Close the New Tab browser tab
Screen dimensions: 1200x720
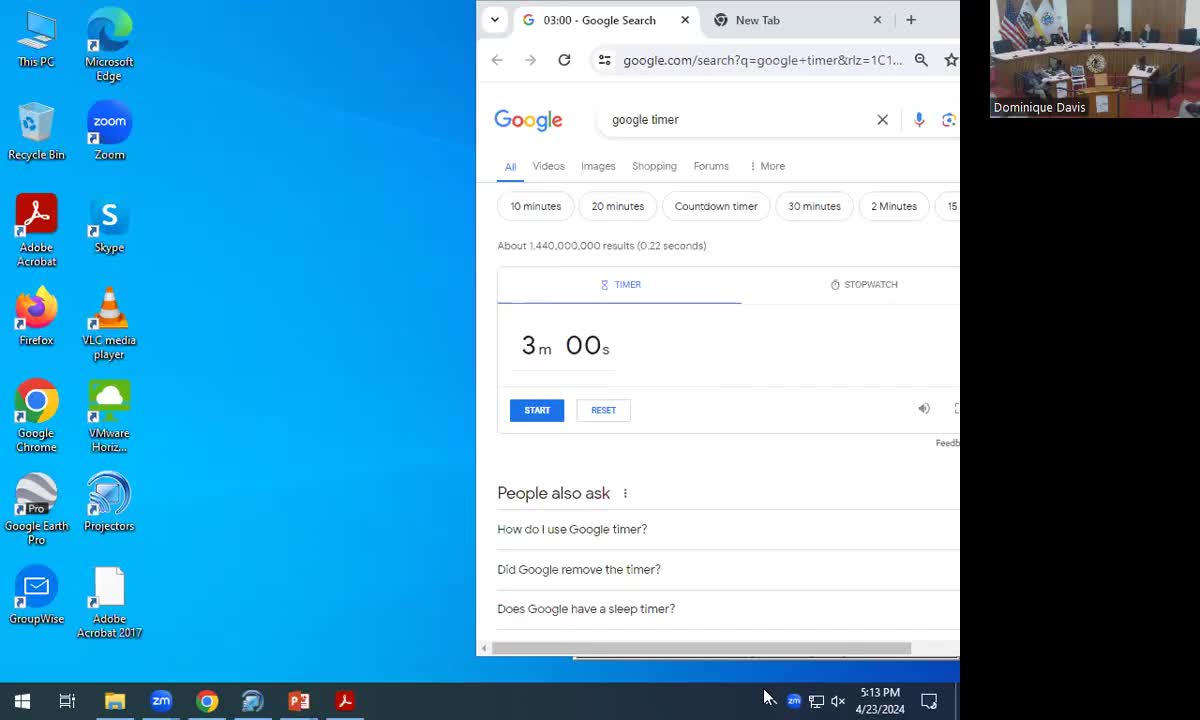click(x=877, y=20)
